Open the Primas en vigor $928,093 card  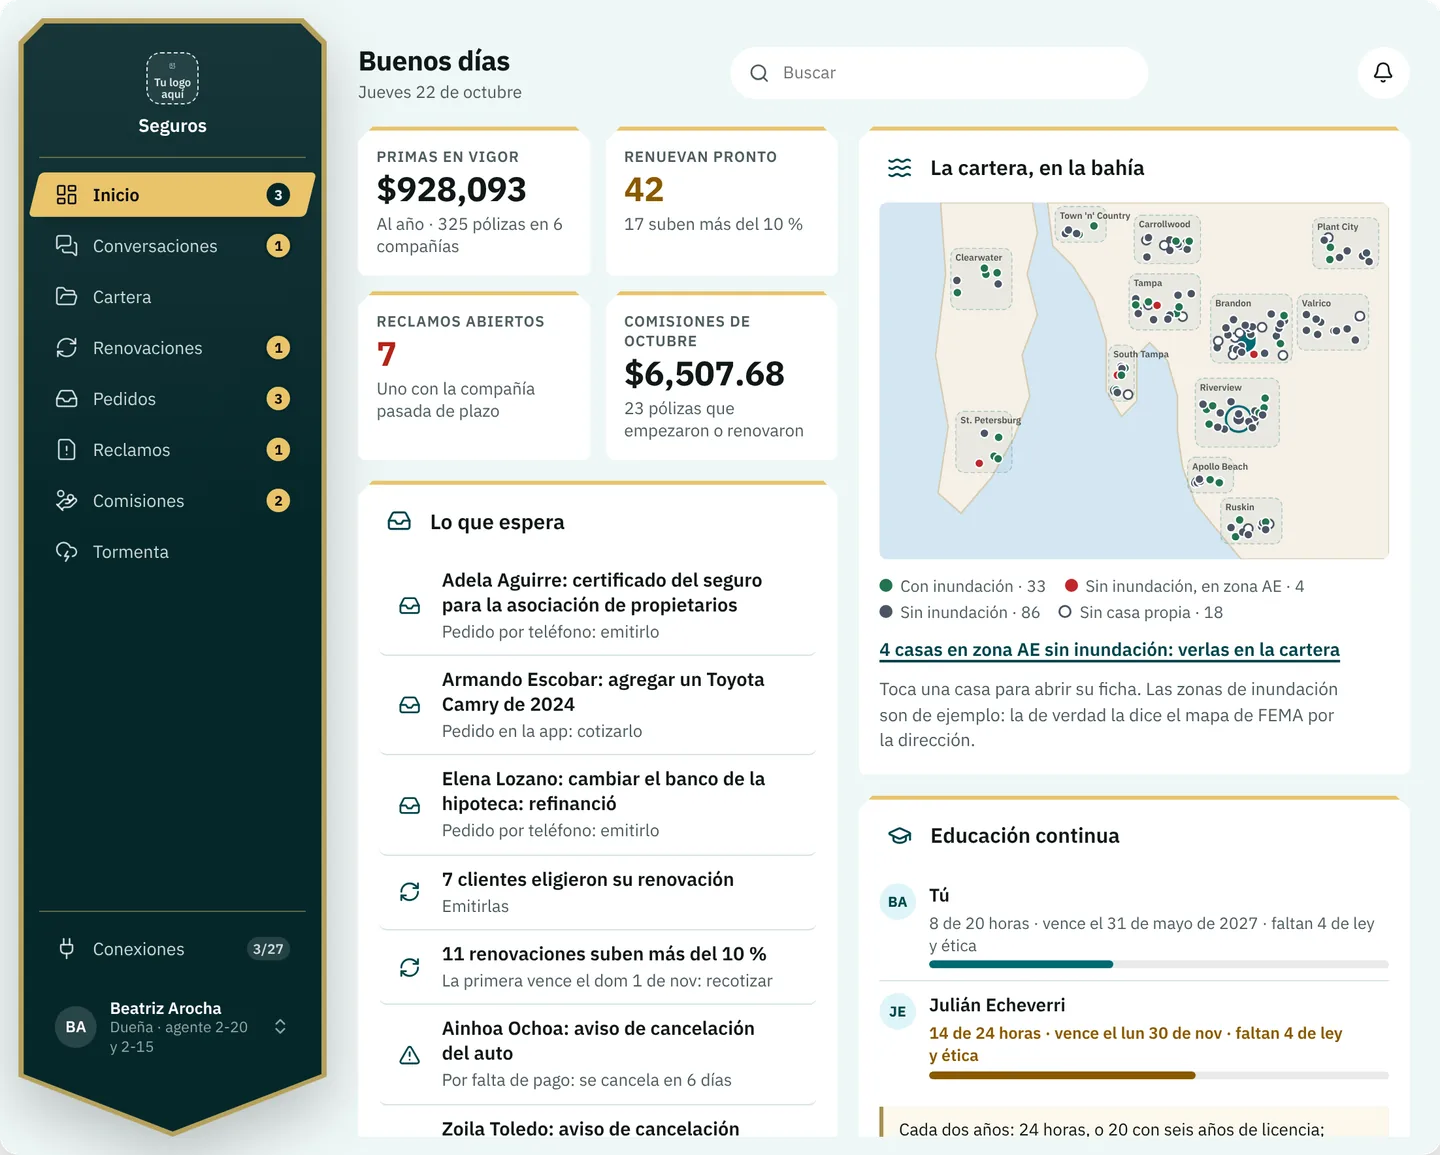[x=474, y=202]
